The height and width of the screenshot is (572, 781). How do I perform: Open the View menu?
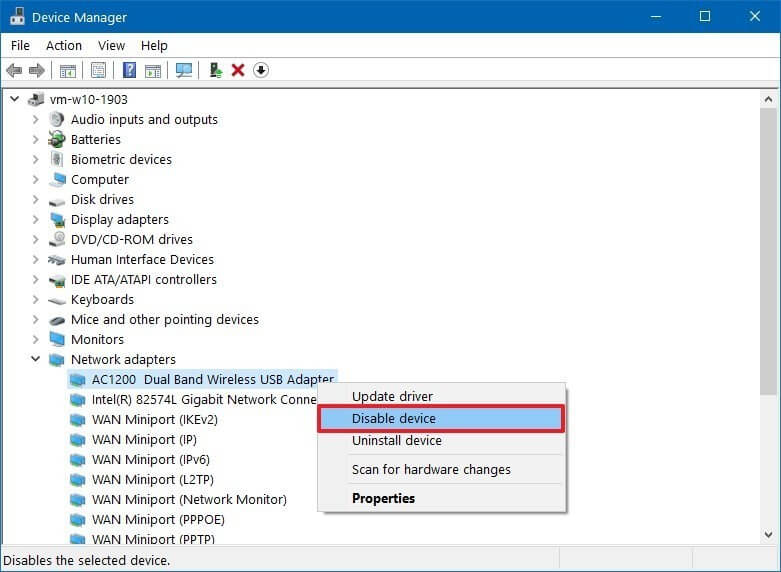[111, 45]
